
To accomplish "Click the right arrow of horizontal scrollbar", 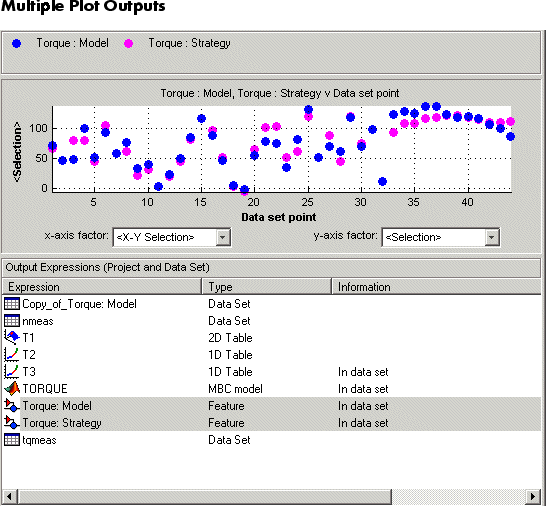I will (533, 496).
